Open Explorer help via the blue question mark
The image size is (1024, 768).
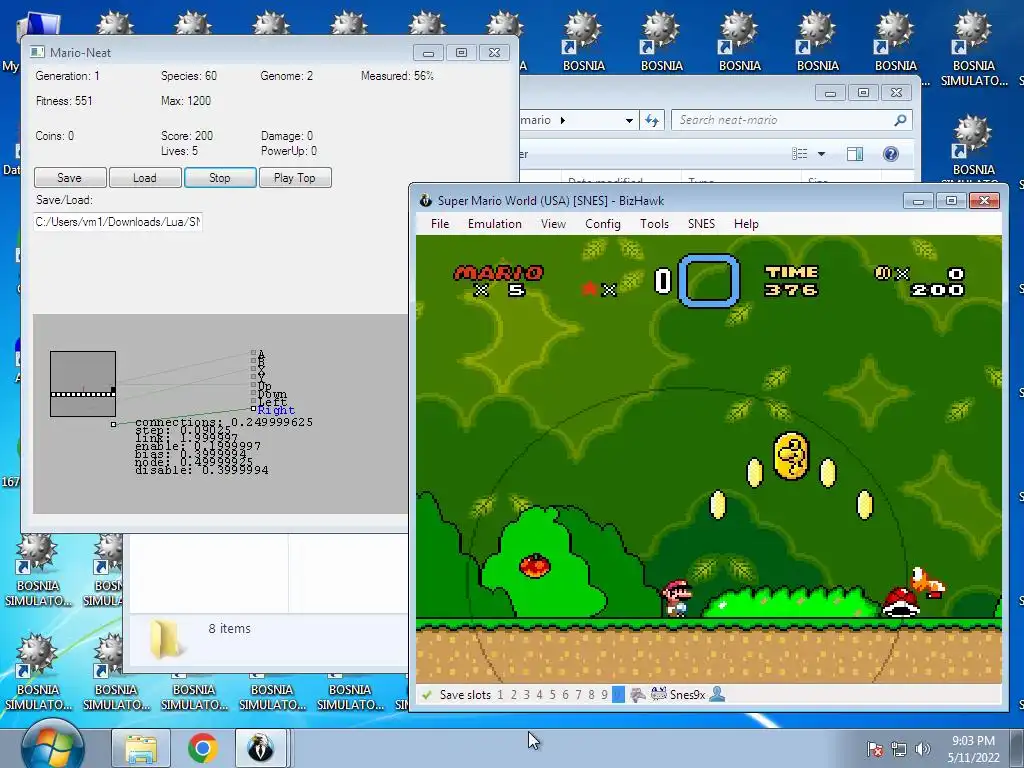coord(890,154)
